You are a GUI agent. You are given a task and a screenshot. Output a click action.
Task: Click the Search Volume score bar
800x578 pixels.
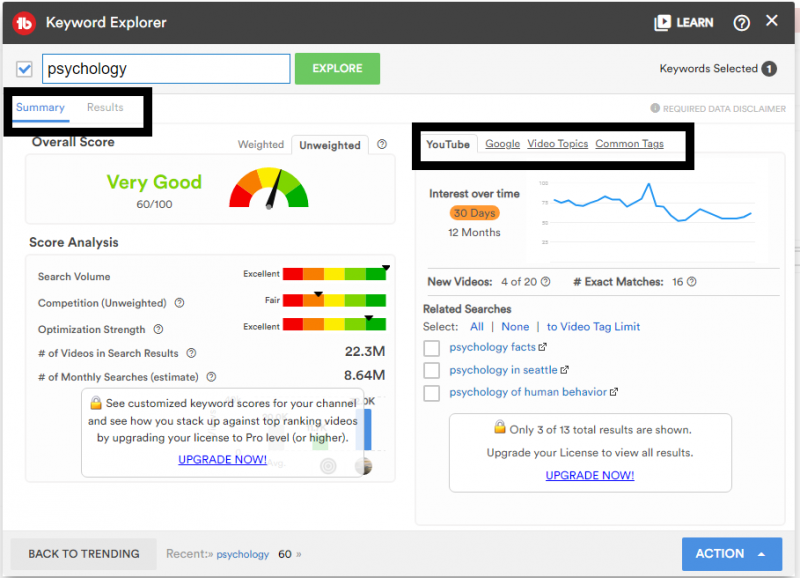click(334, 274)
